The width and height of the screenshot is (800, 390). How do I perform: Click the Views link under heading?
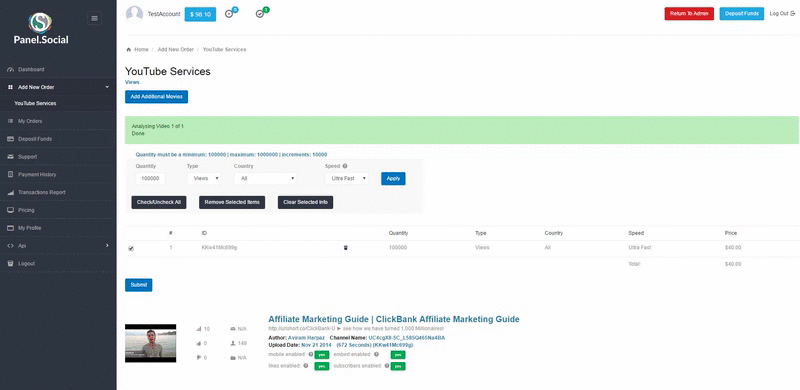coord(132,82)
